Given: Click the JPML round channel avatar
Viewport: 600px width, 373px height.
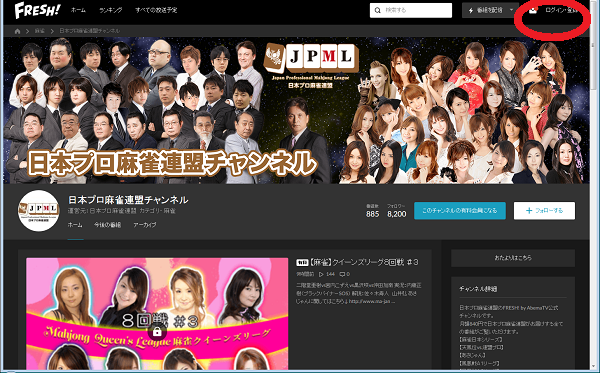Looking at the screenshot, I should point(38,211).
